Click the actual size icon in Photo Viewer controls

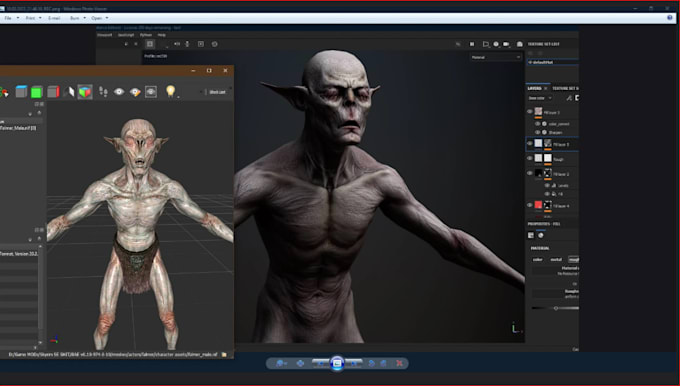(x=300, y=363)
